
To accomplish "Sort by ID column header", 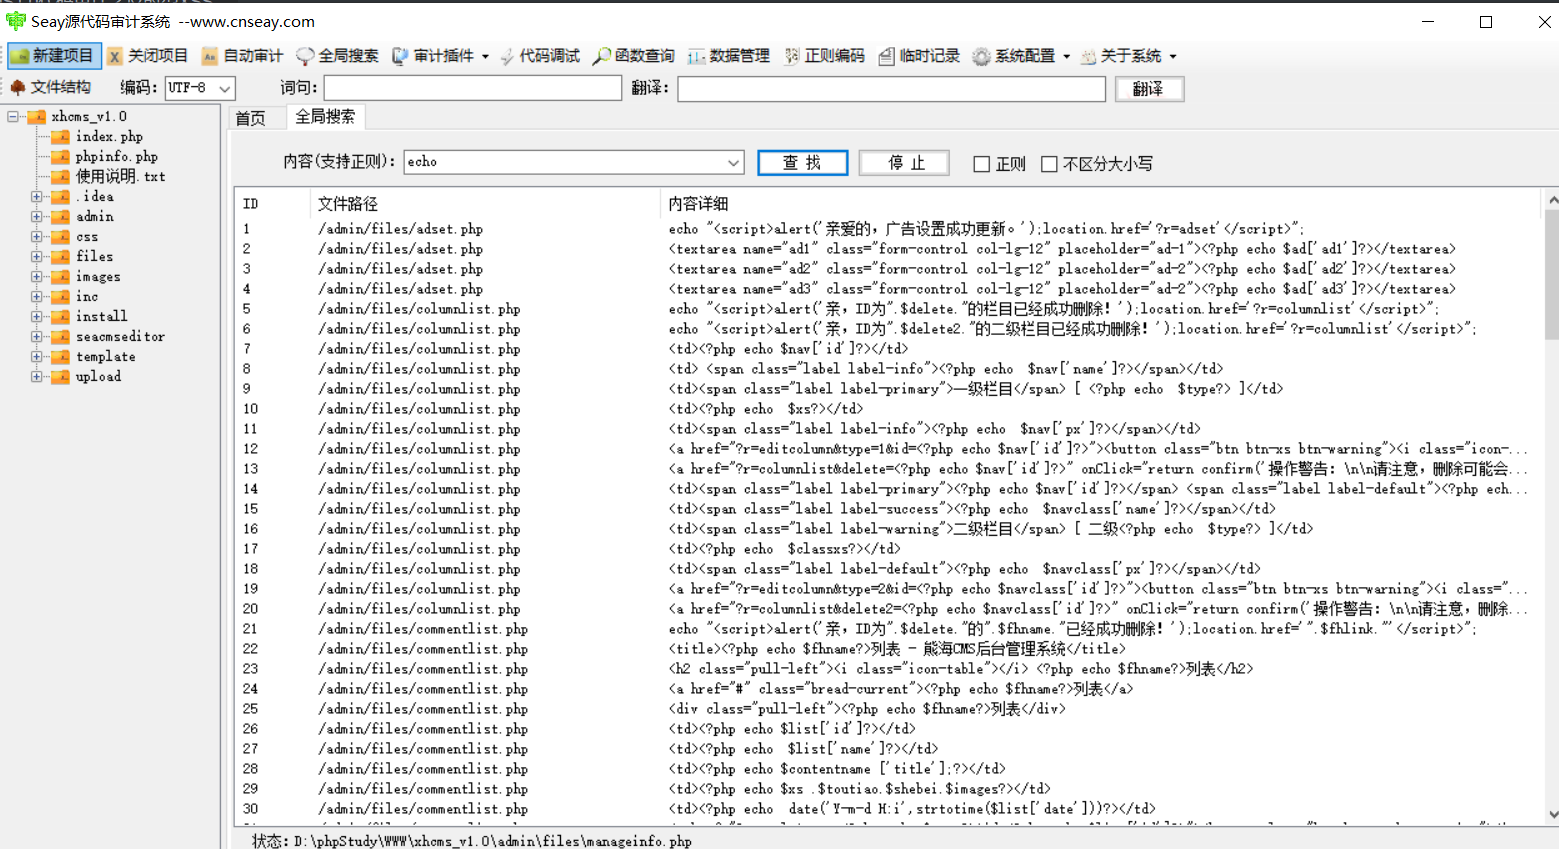I will click(x=272, y=204).
